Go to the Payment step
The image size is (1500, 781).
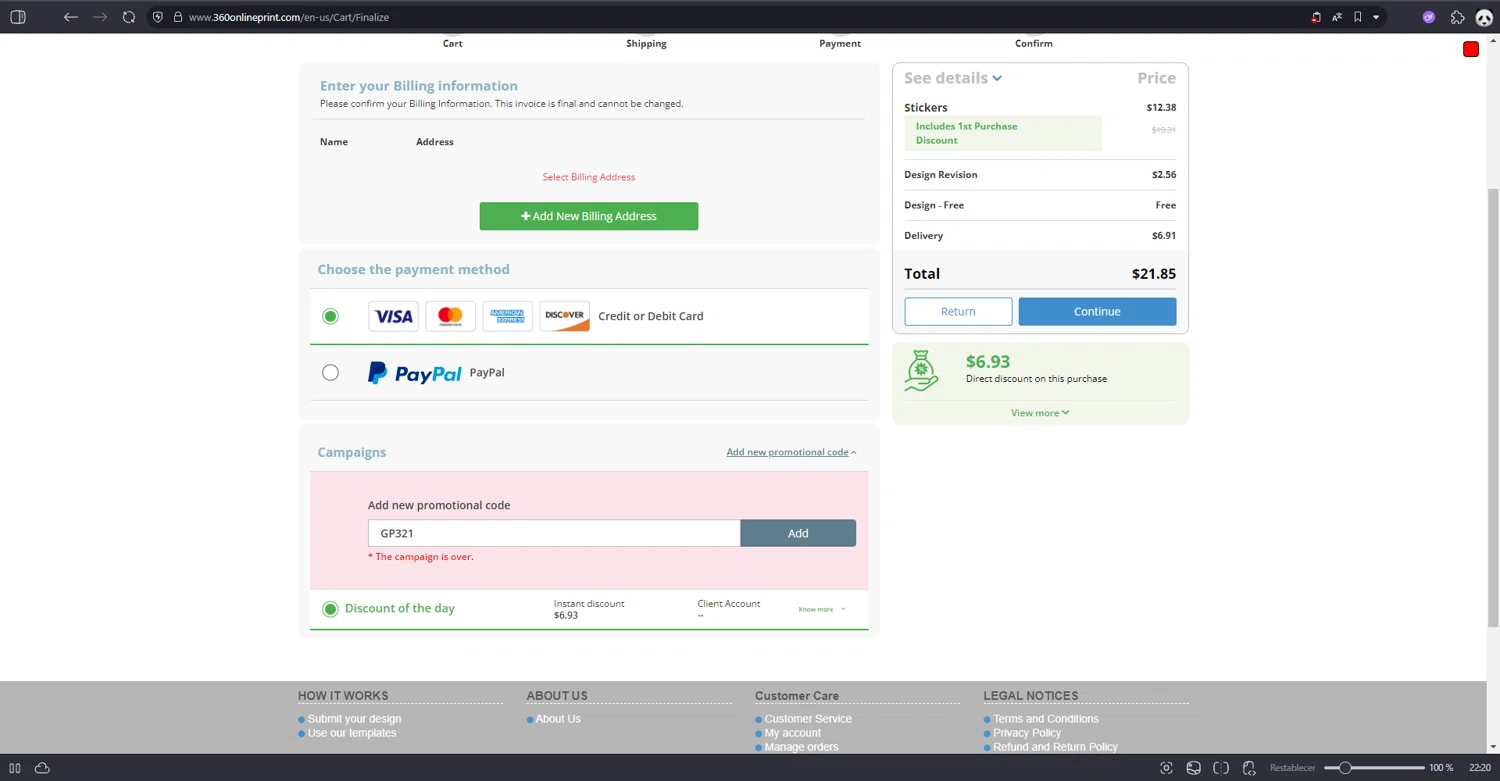pos(840,43)
